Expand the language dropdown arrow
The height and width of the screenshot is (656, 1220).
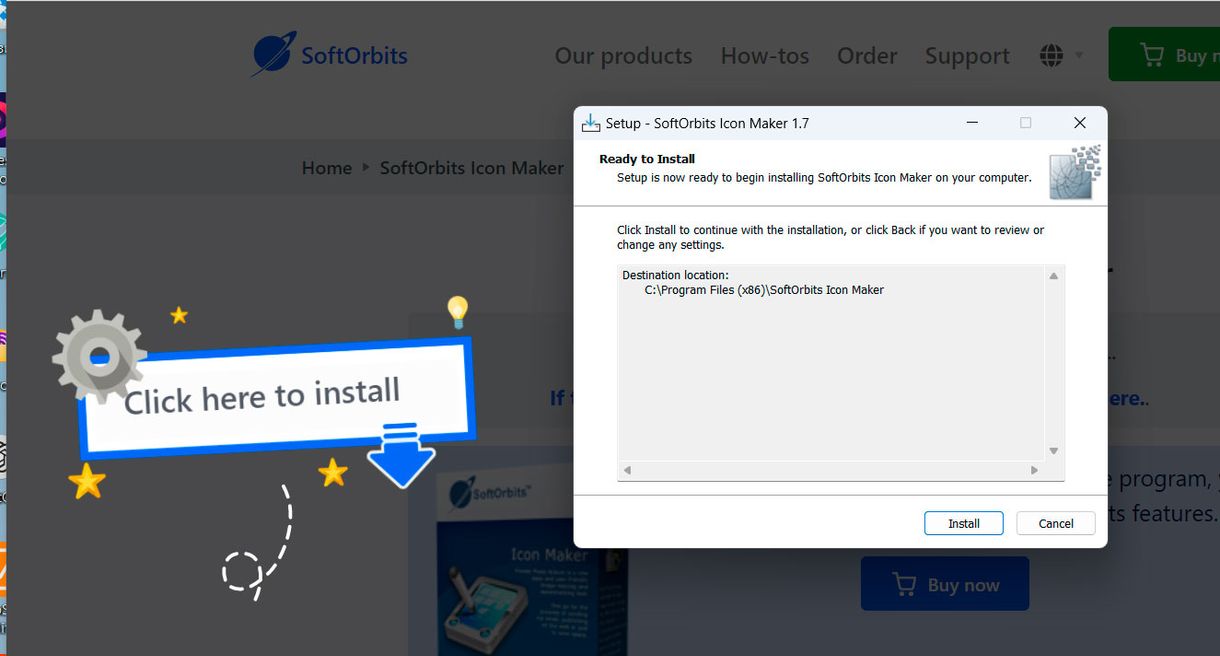tap(1079, 55)
